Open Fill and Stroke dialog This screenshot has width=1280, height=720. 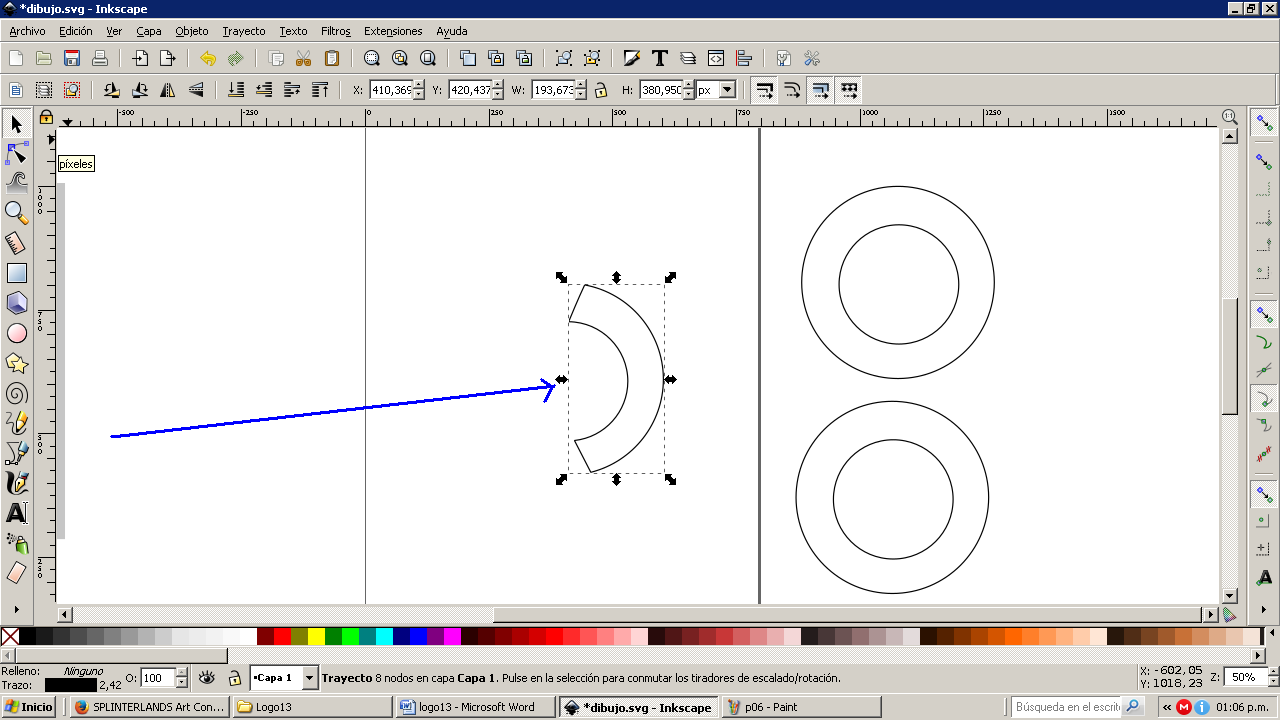(632, 58)
